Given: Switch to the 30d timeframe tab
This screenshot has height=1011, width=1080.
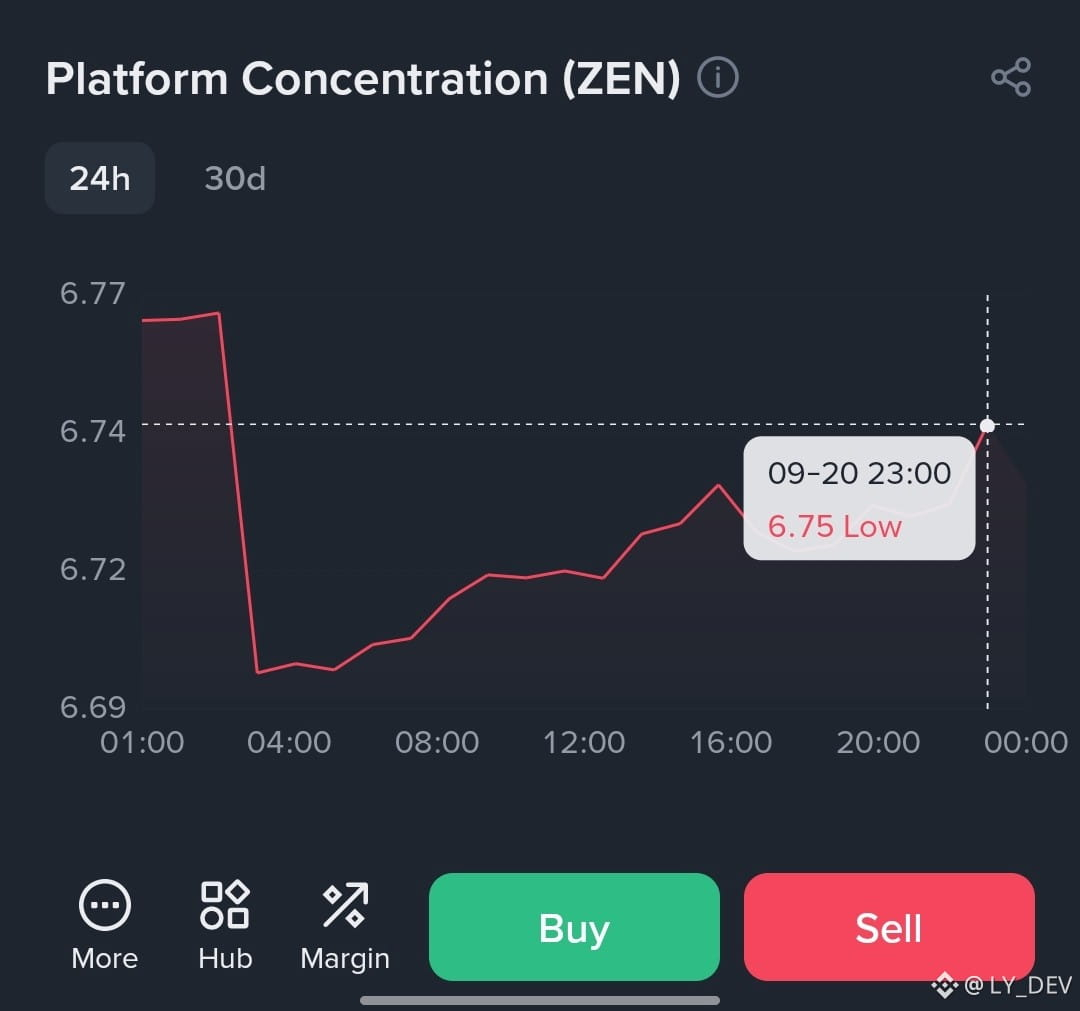Looking at the screenshot, I should pos(235,178).
